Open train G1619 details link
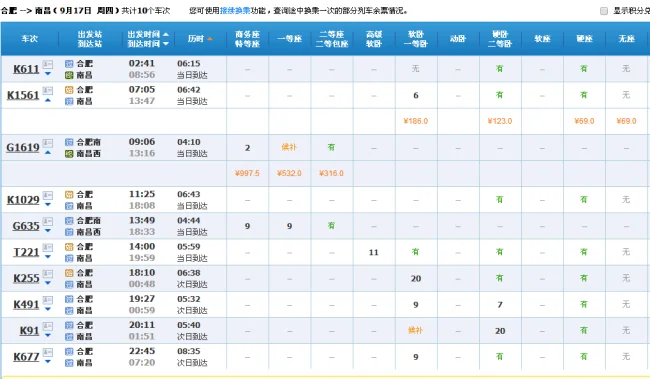This screenshot has width=650, height=379. (23, 147)
